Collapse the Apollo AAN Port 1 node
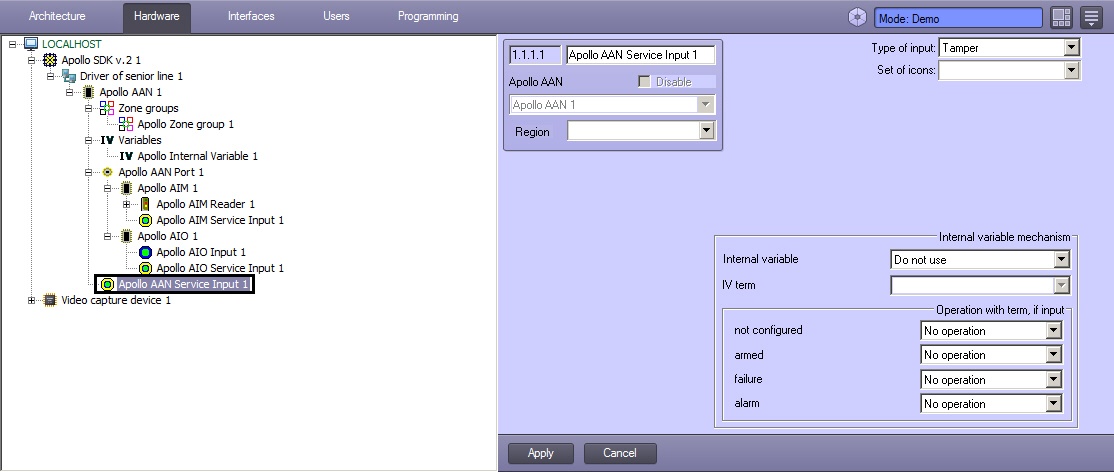1114x472 pixels. coord(89,172)
